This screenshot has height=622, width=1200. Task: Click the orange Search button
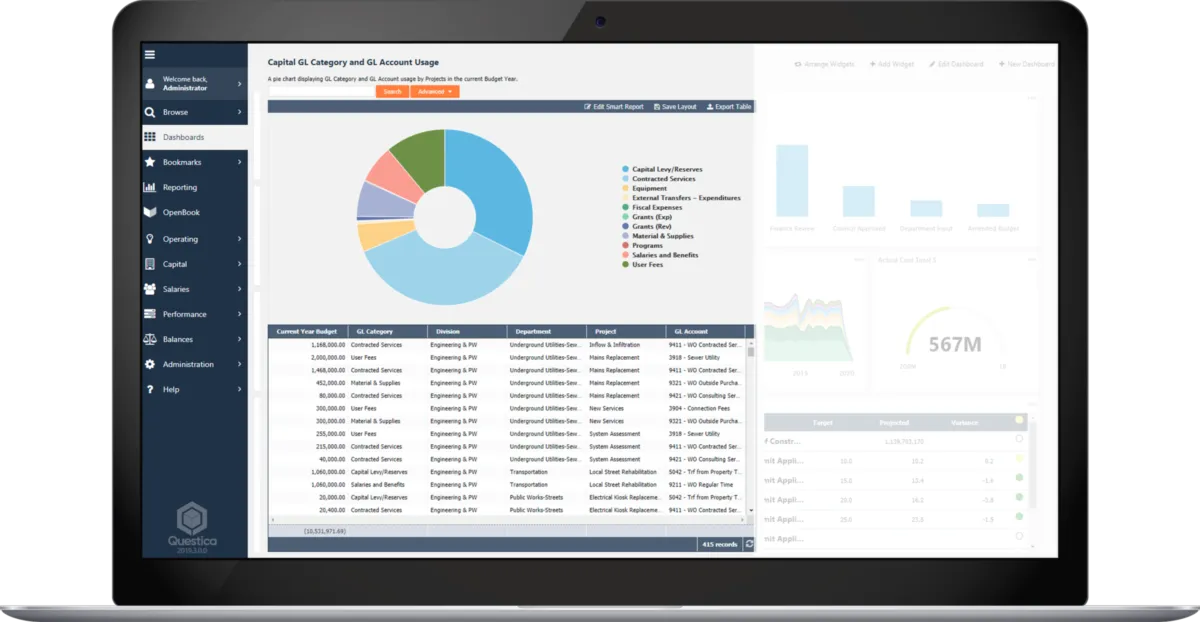[393, 92]
